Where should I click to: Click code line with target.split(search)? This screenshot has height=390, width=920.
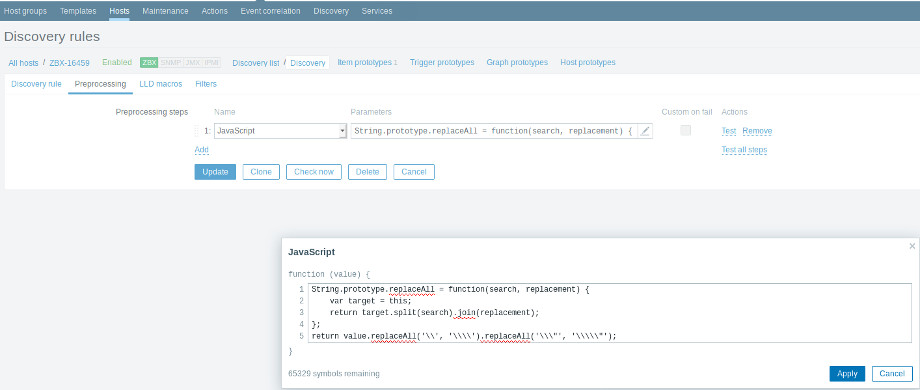click(434, 313)
